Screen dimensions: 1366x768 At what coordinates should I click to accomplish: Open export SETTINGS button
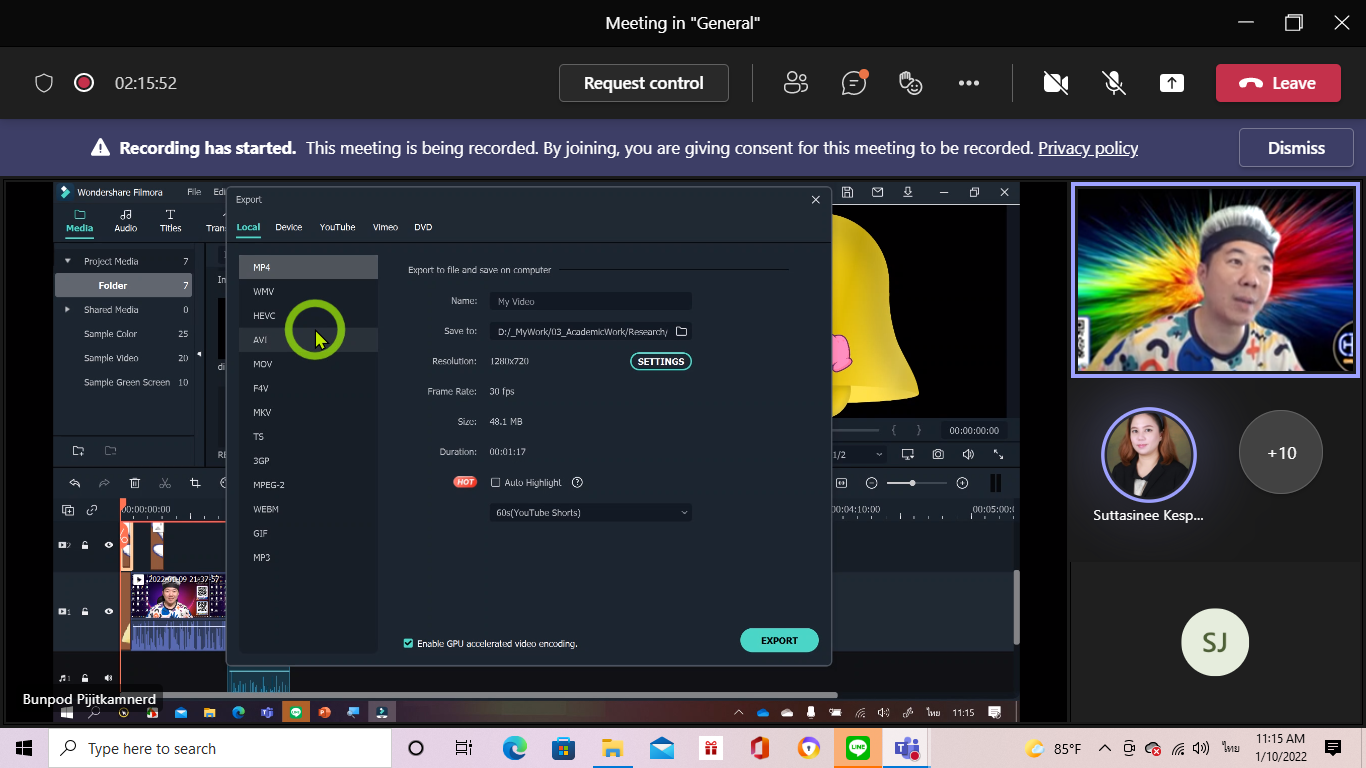click(x=661, y=361)
